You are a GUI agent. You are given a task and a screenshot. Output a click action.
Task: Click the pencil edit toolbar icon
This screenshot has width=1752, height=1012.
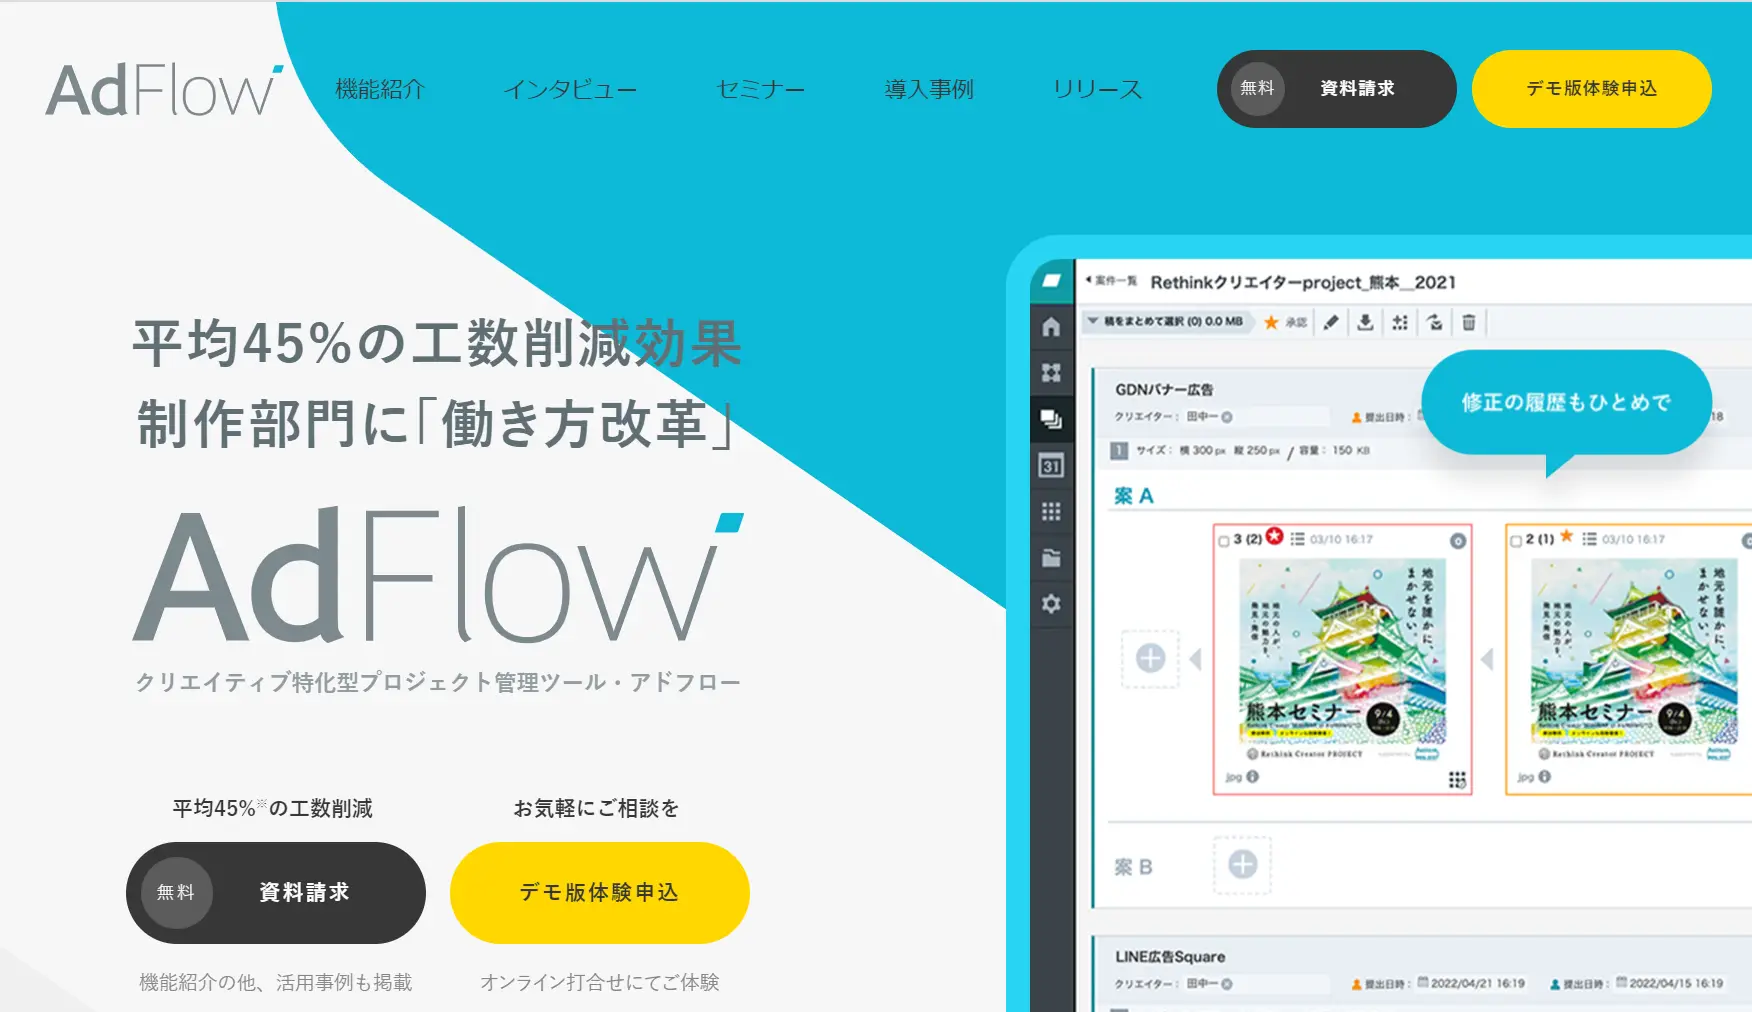(x=1331, y=322)
